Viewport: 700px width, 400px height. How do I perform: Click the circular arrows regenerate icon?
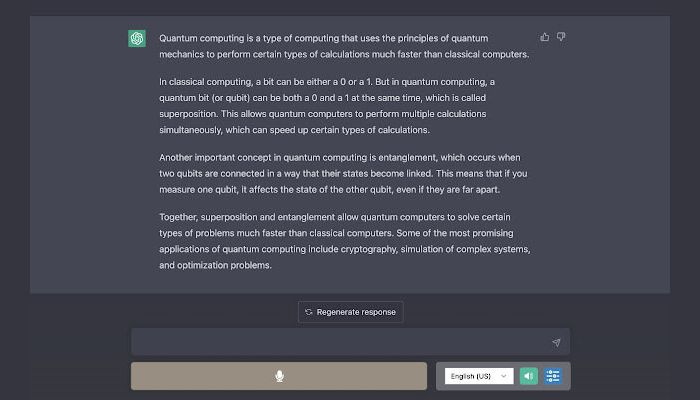pos(309,312)
